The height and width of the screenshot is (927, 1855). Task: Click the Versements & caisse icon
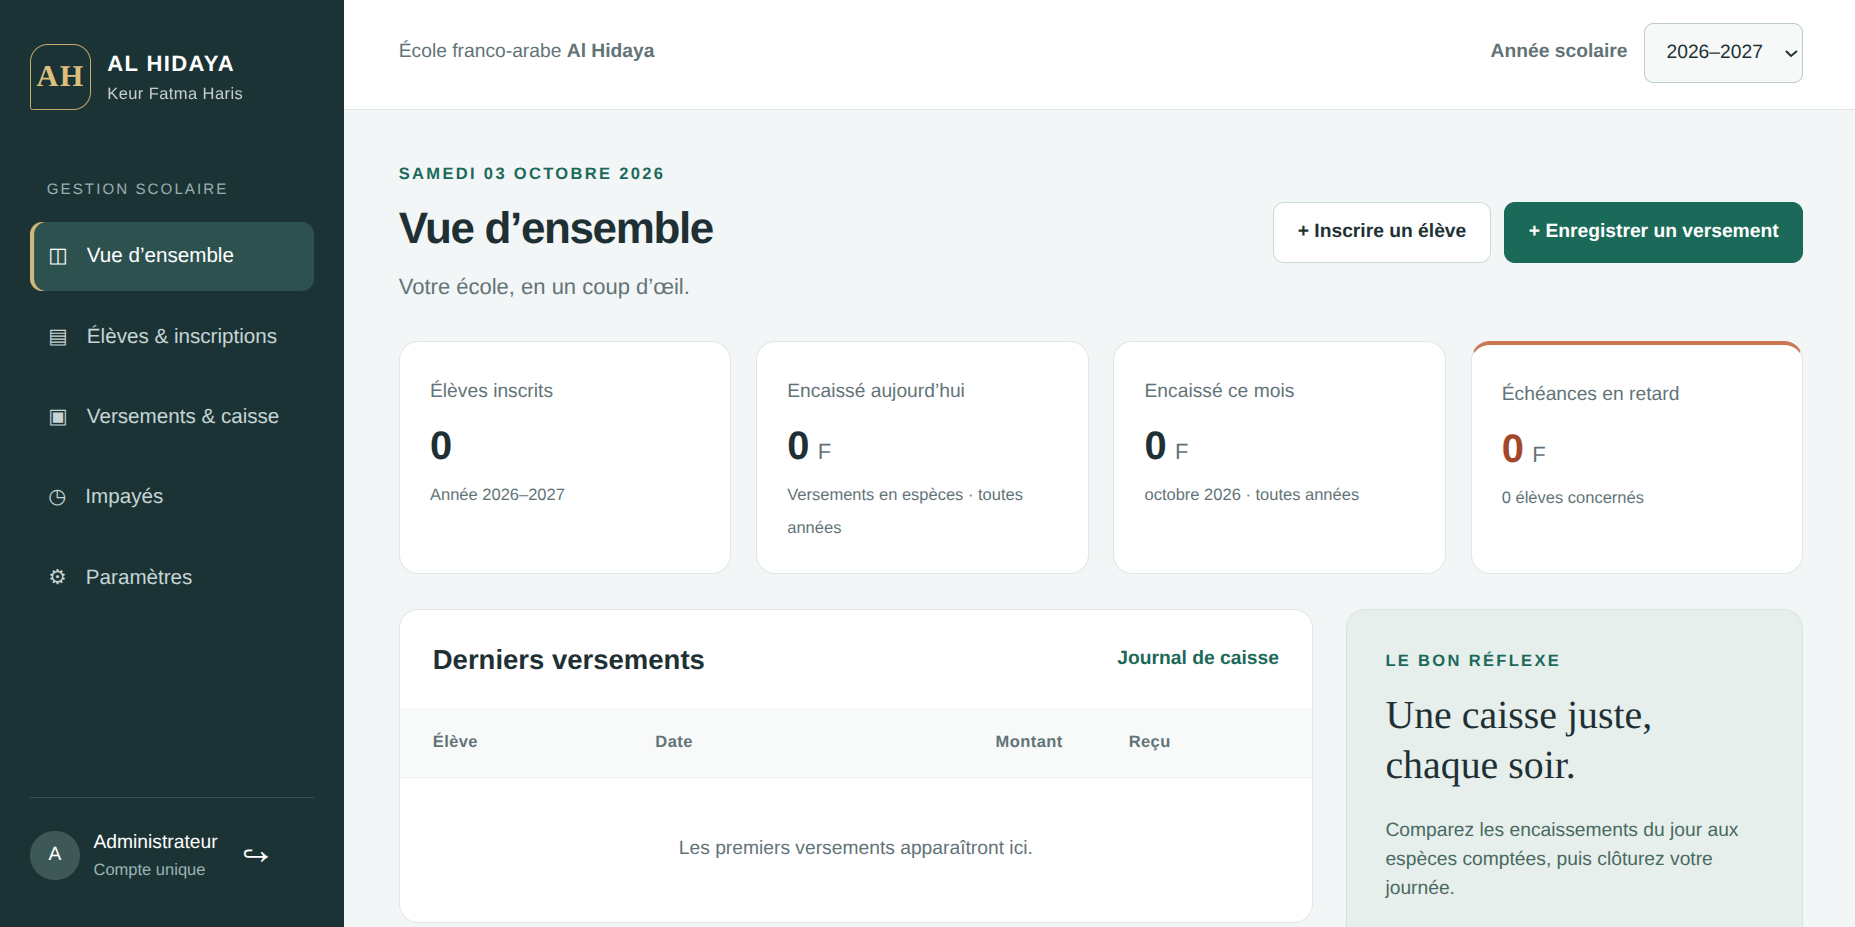pos(58,417)
